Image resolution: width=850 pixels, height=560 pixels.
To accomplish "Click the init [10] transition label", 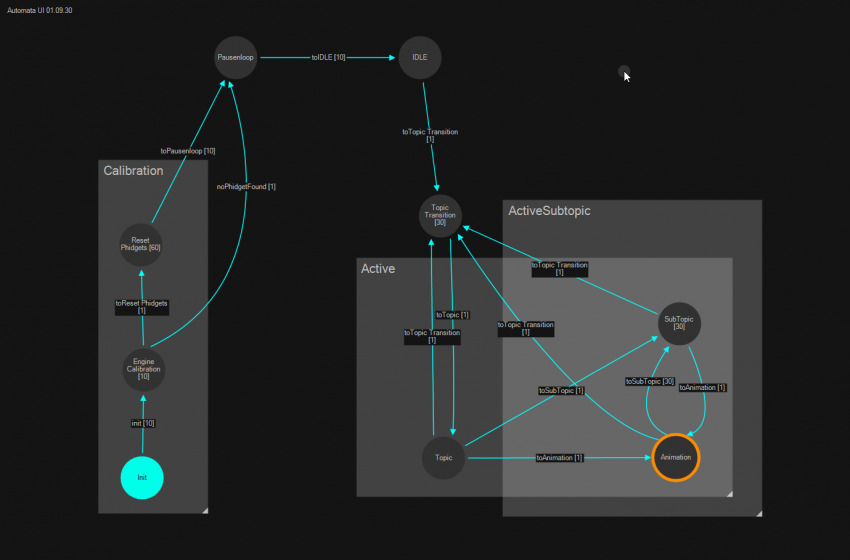I will click(142, 423).
